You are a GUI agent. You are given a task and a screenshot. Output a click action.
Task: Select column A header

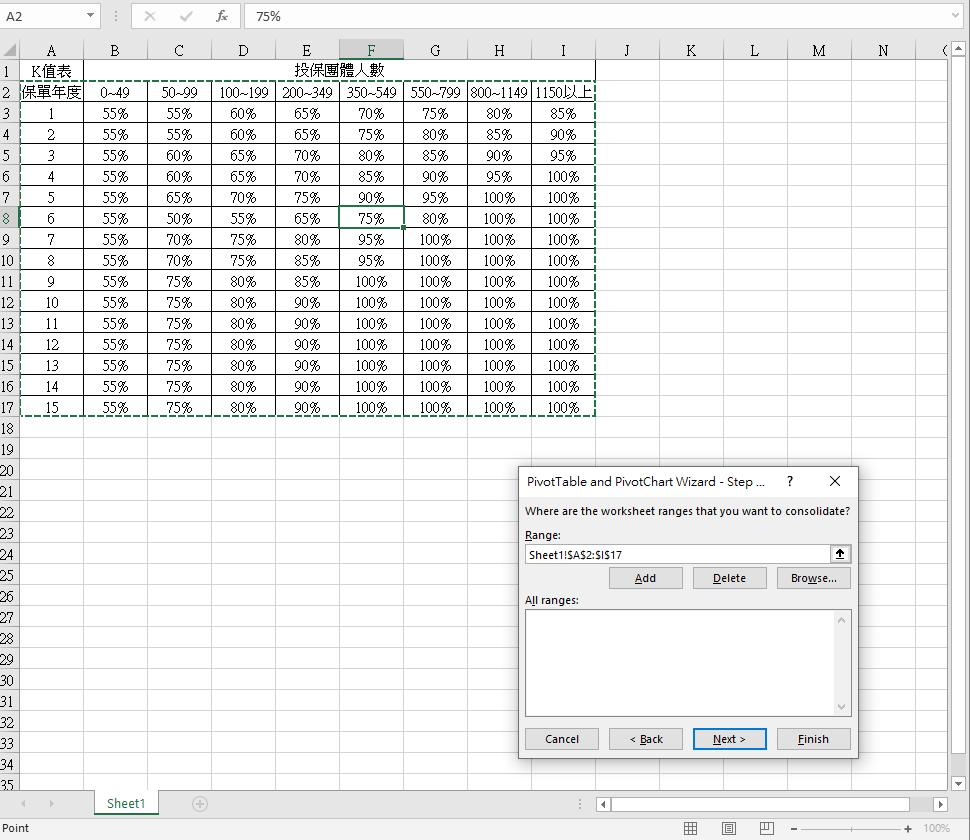51,50
